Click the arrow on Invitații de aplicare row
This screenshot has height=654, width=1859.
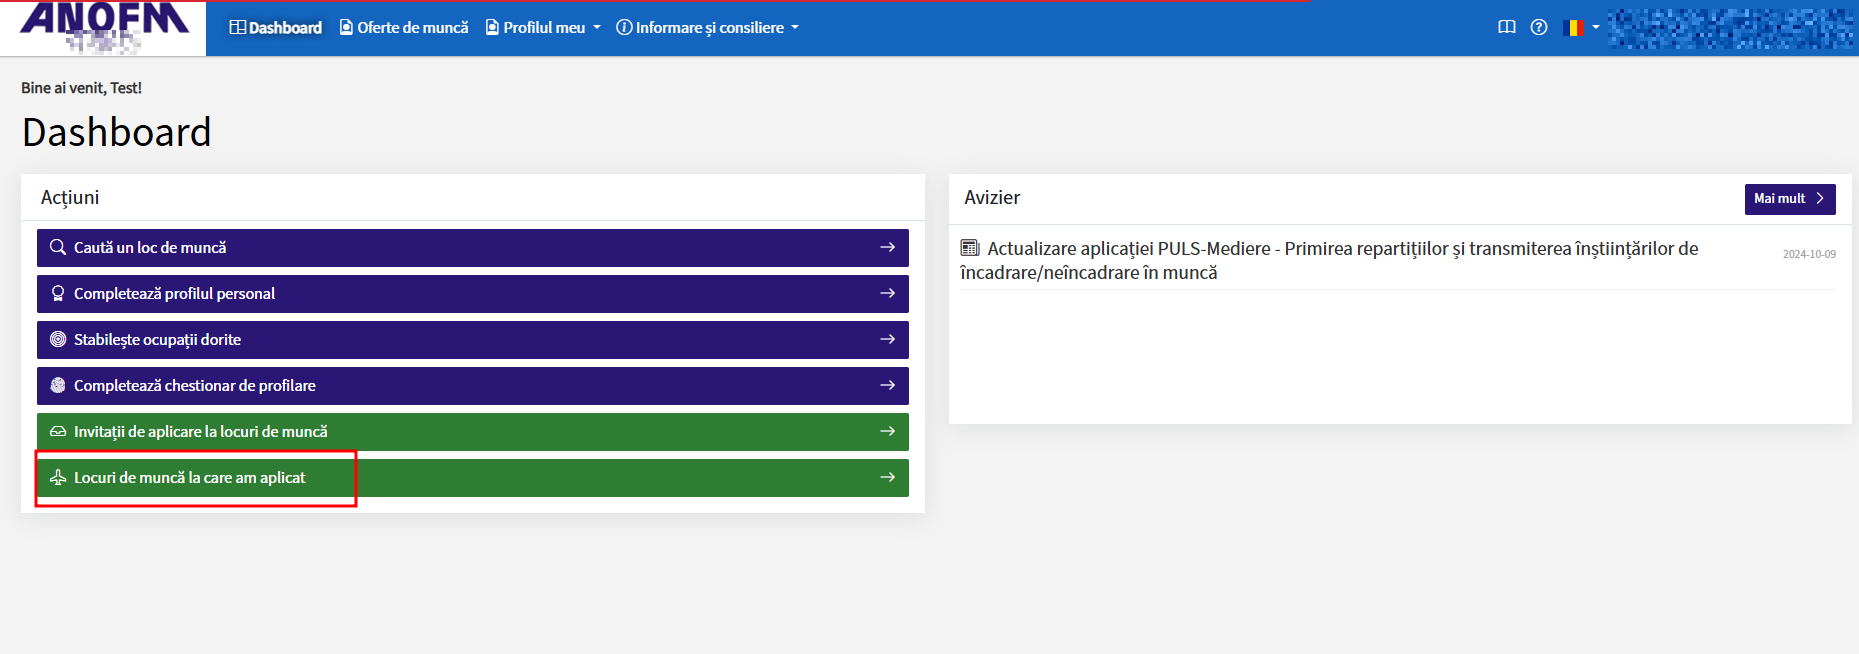click(x=887, y=431)
